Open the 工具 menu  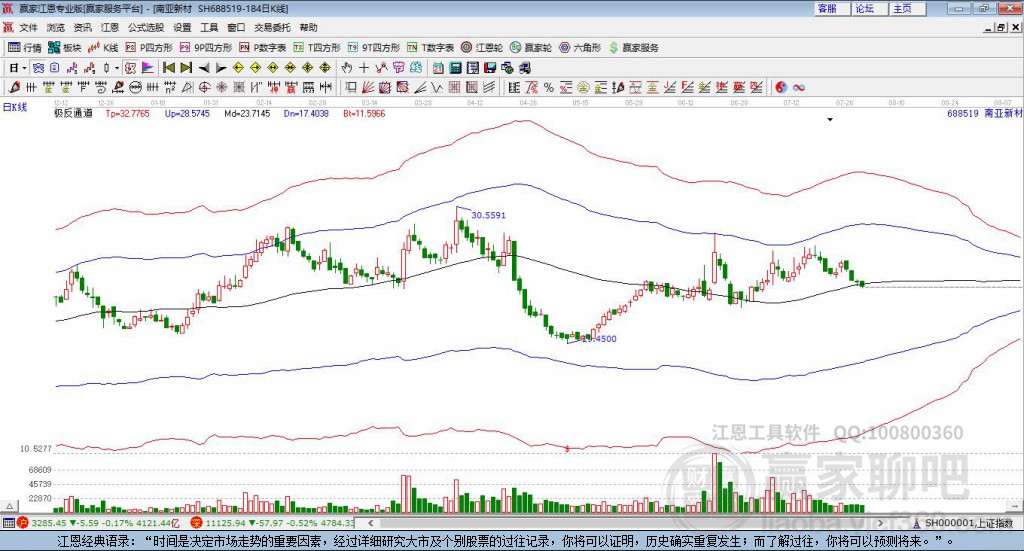pyautogui.click(x=209, y=27)
